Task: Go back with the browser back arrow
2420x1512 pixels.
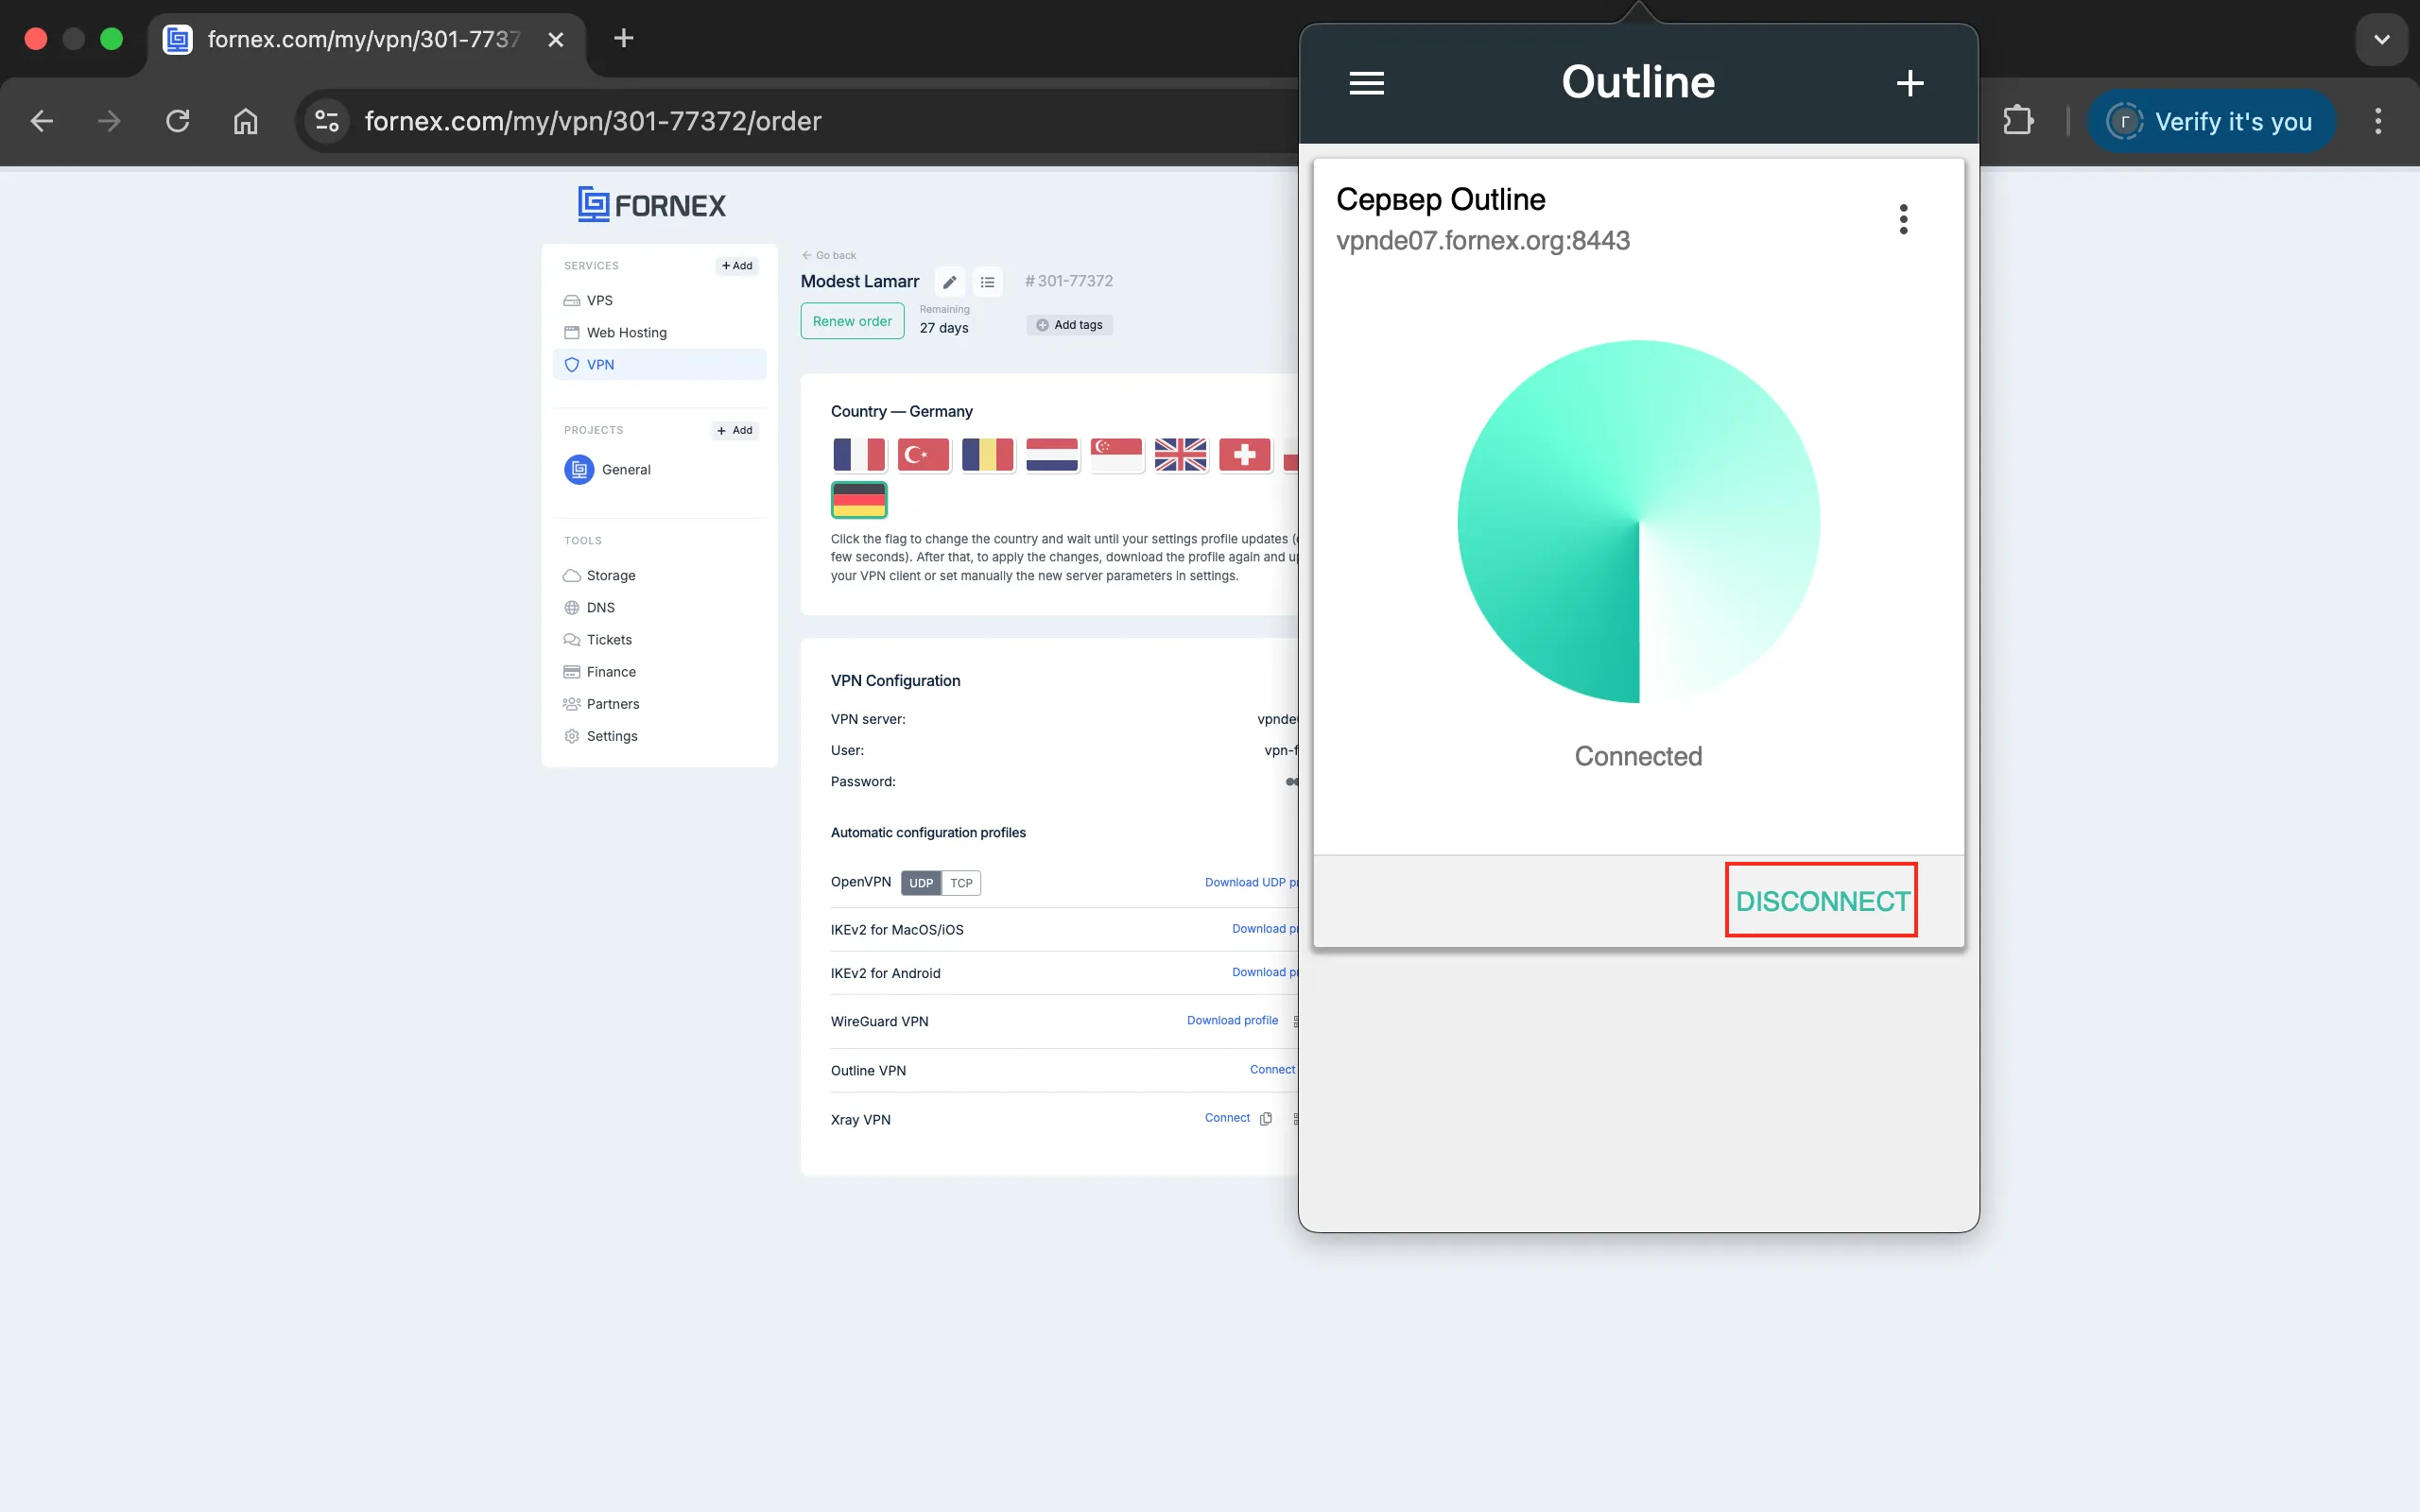Action: click(41, 121)
